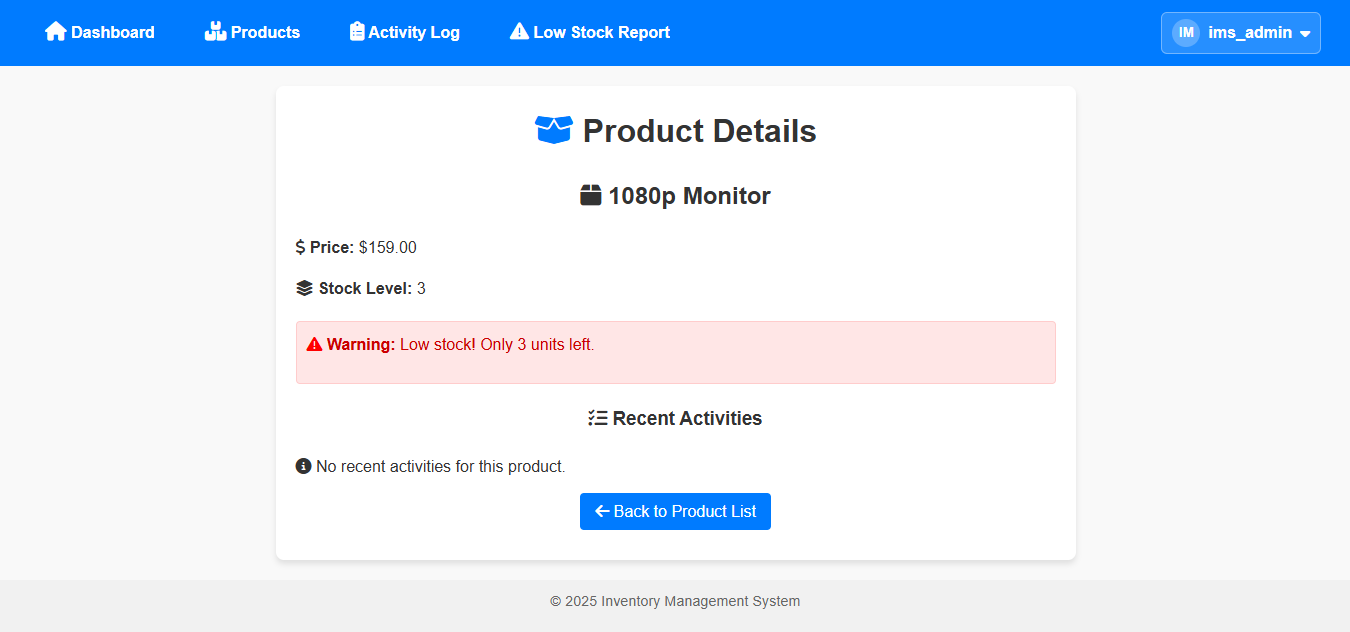Click the stacked layers icon beside Stock Level
This screenshot has width=1350, height=632.
pos(305,288)
